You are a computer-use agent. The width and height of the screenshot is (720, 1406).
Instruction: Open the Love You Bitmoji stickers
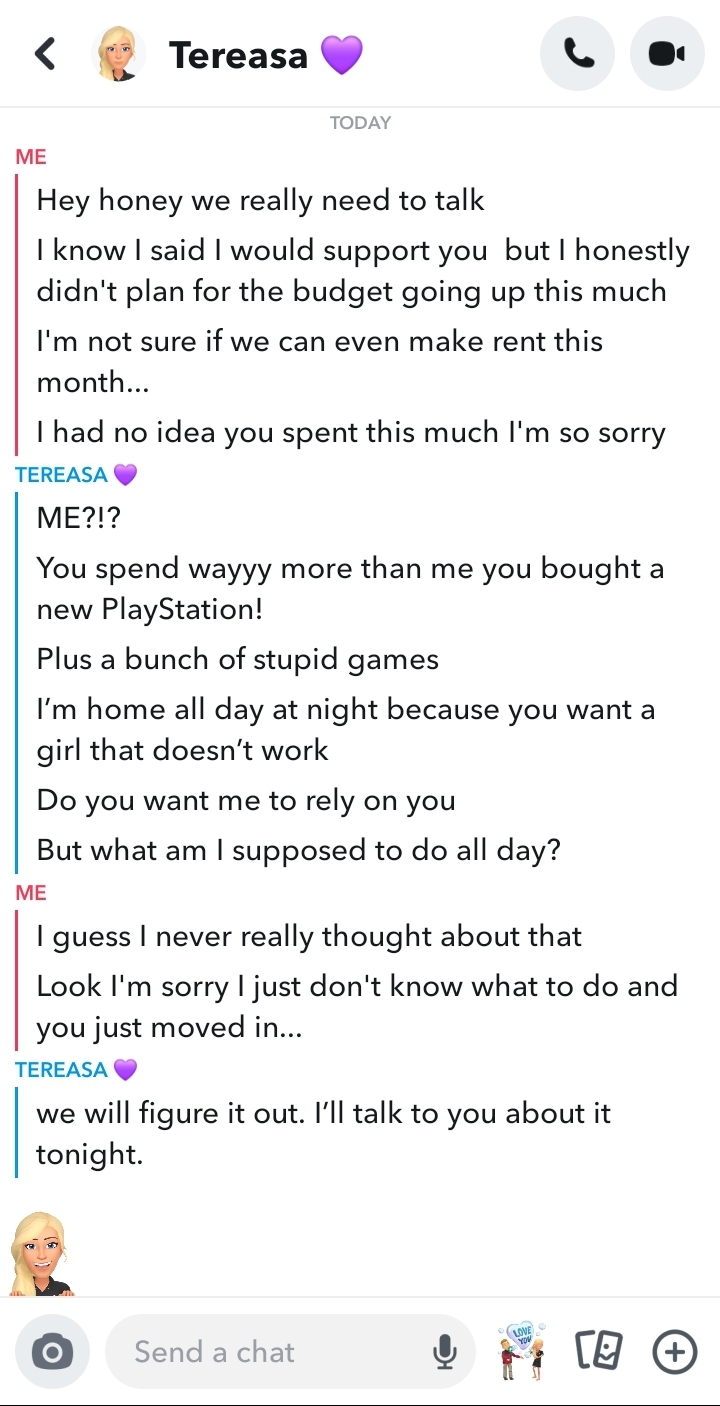(522, 1352)
